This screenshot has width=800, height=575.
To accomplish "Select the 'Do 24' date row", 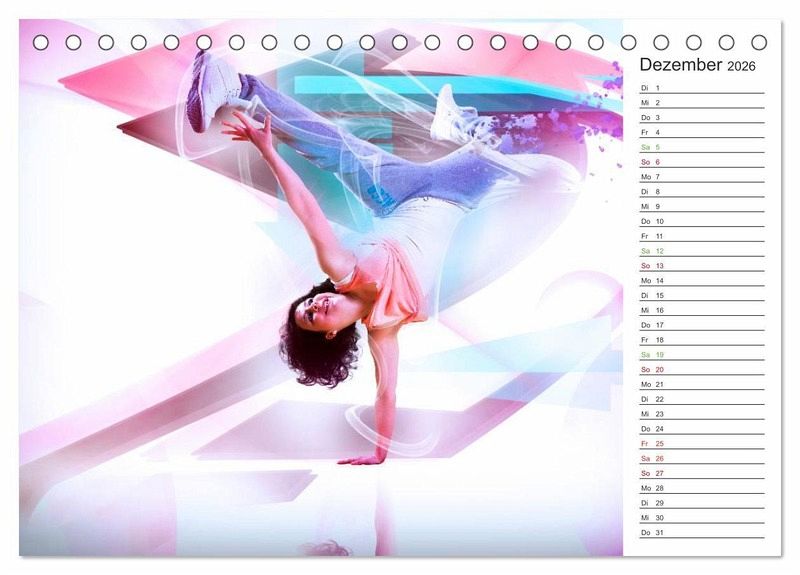I will coord(702,428).
